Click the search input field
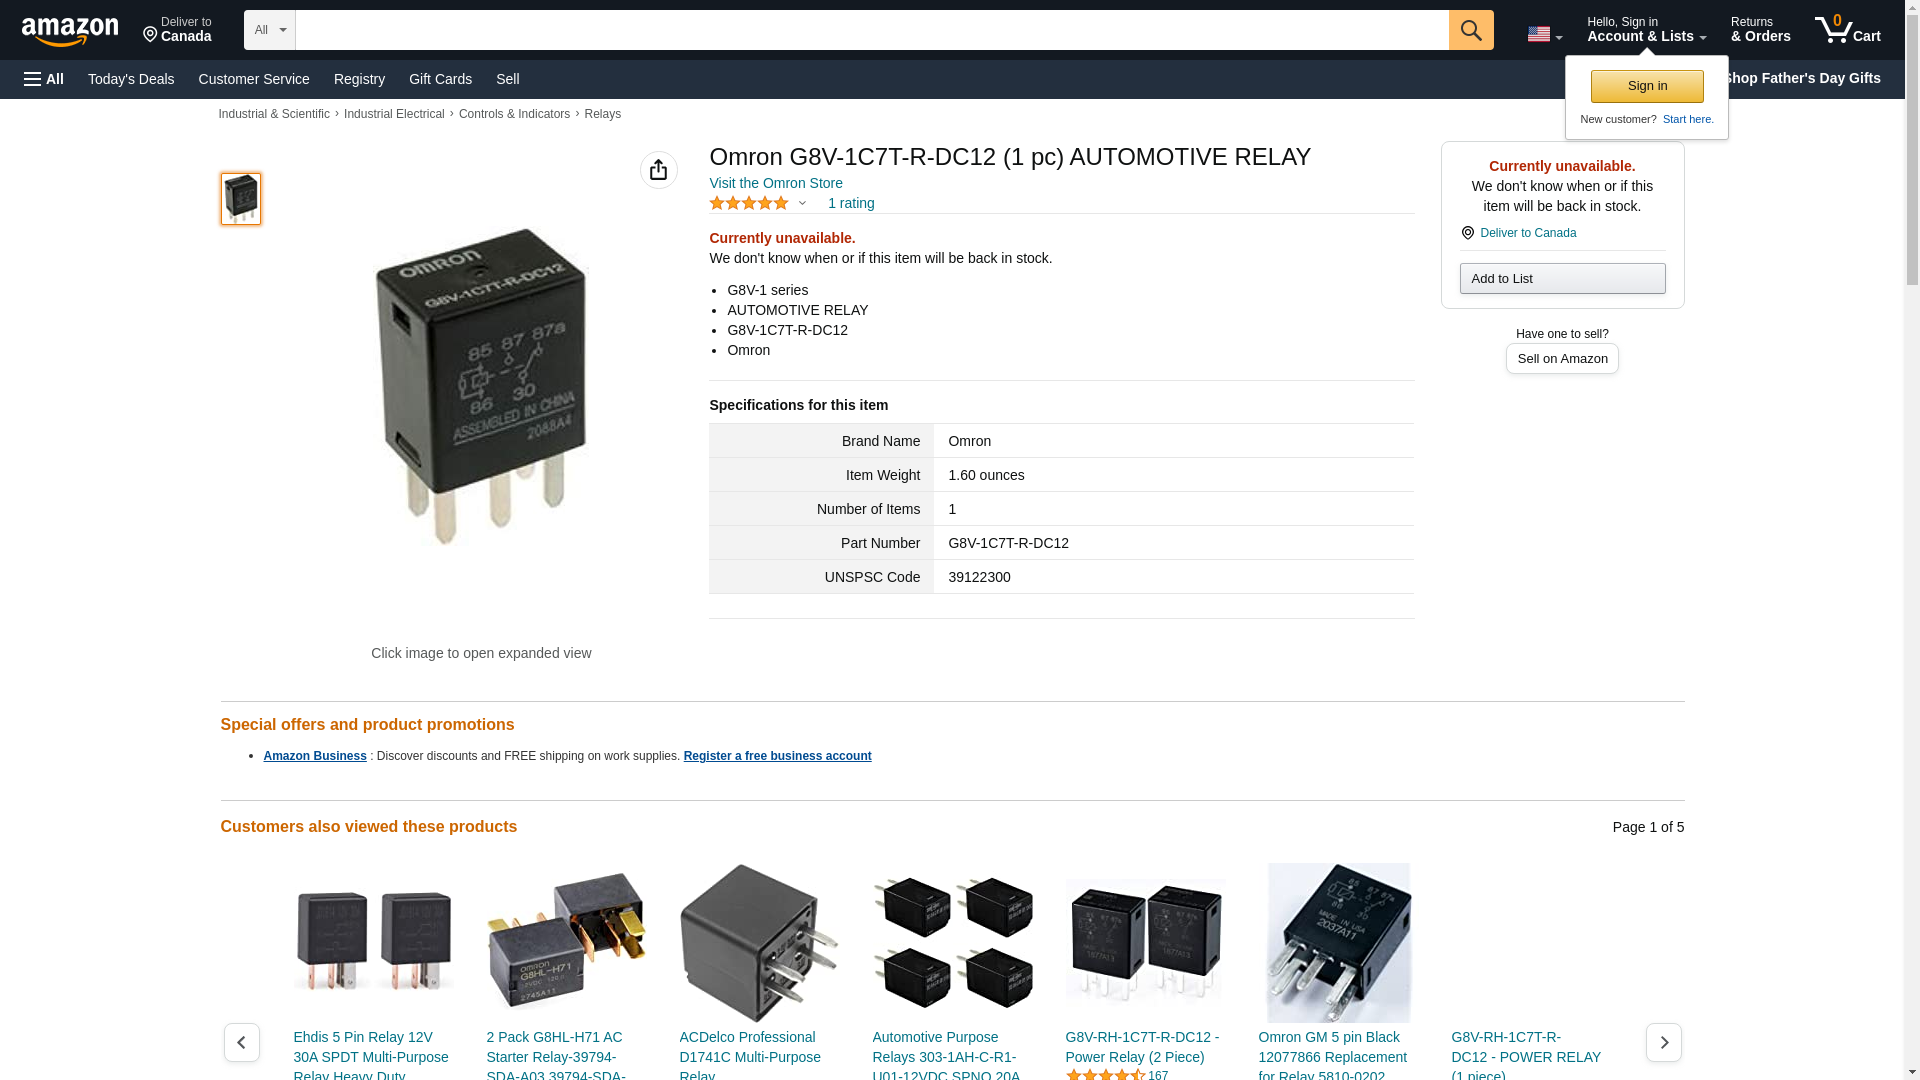Viewport: 1920px width, 1080px height. 872,30
